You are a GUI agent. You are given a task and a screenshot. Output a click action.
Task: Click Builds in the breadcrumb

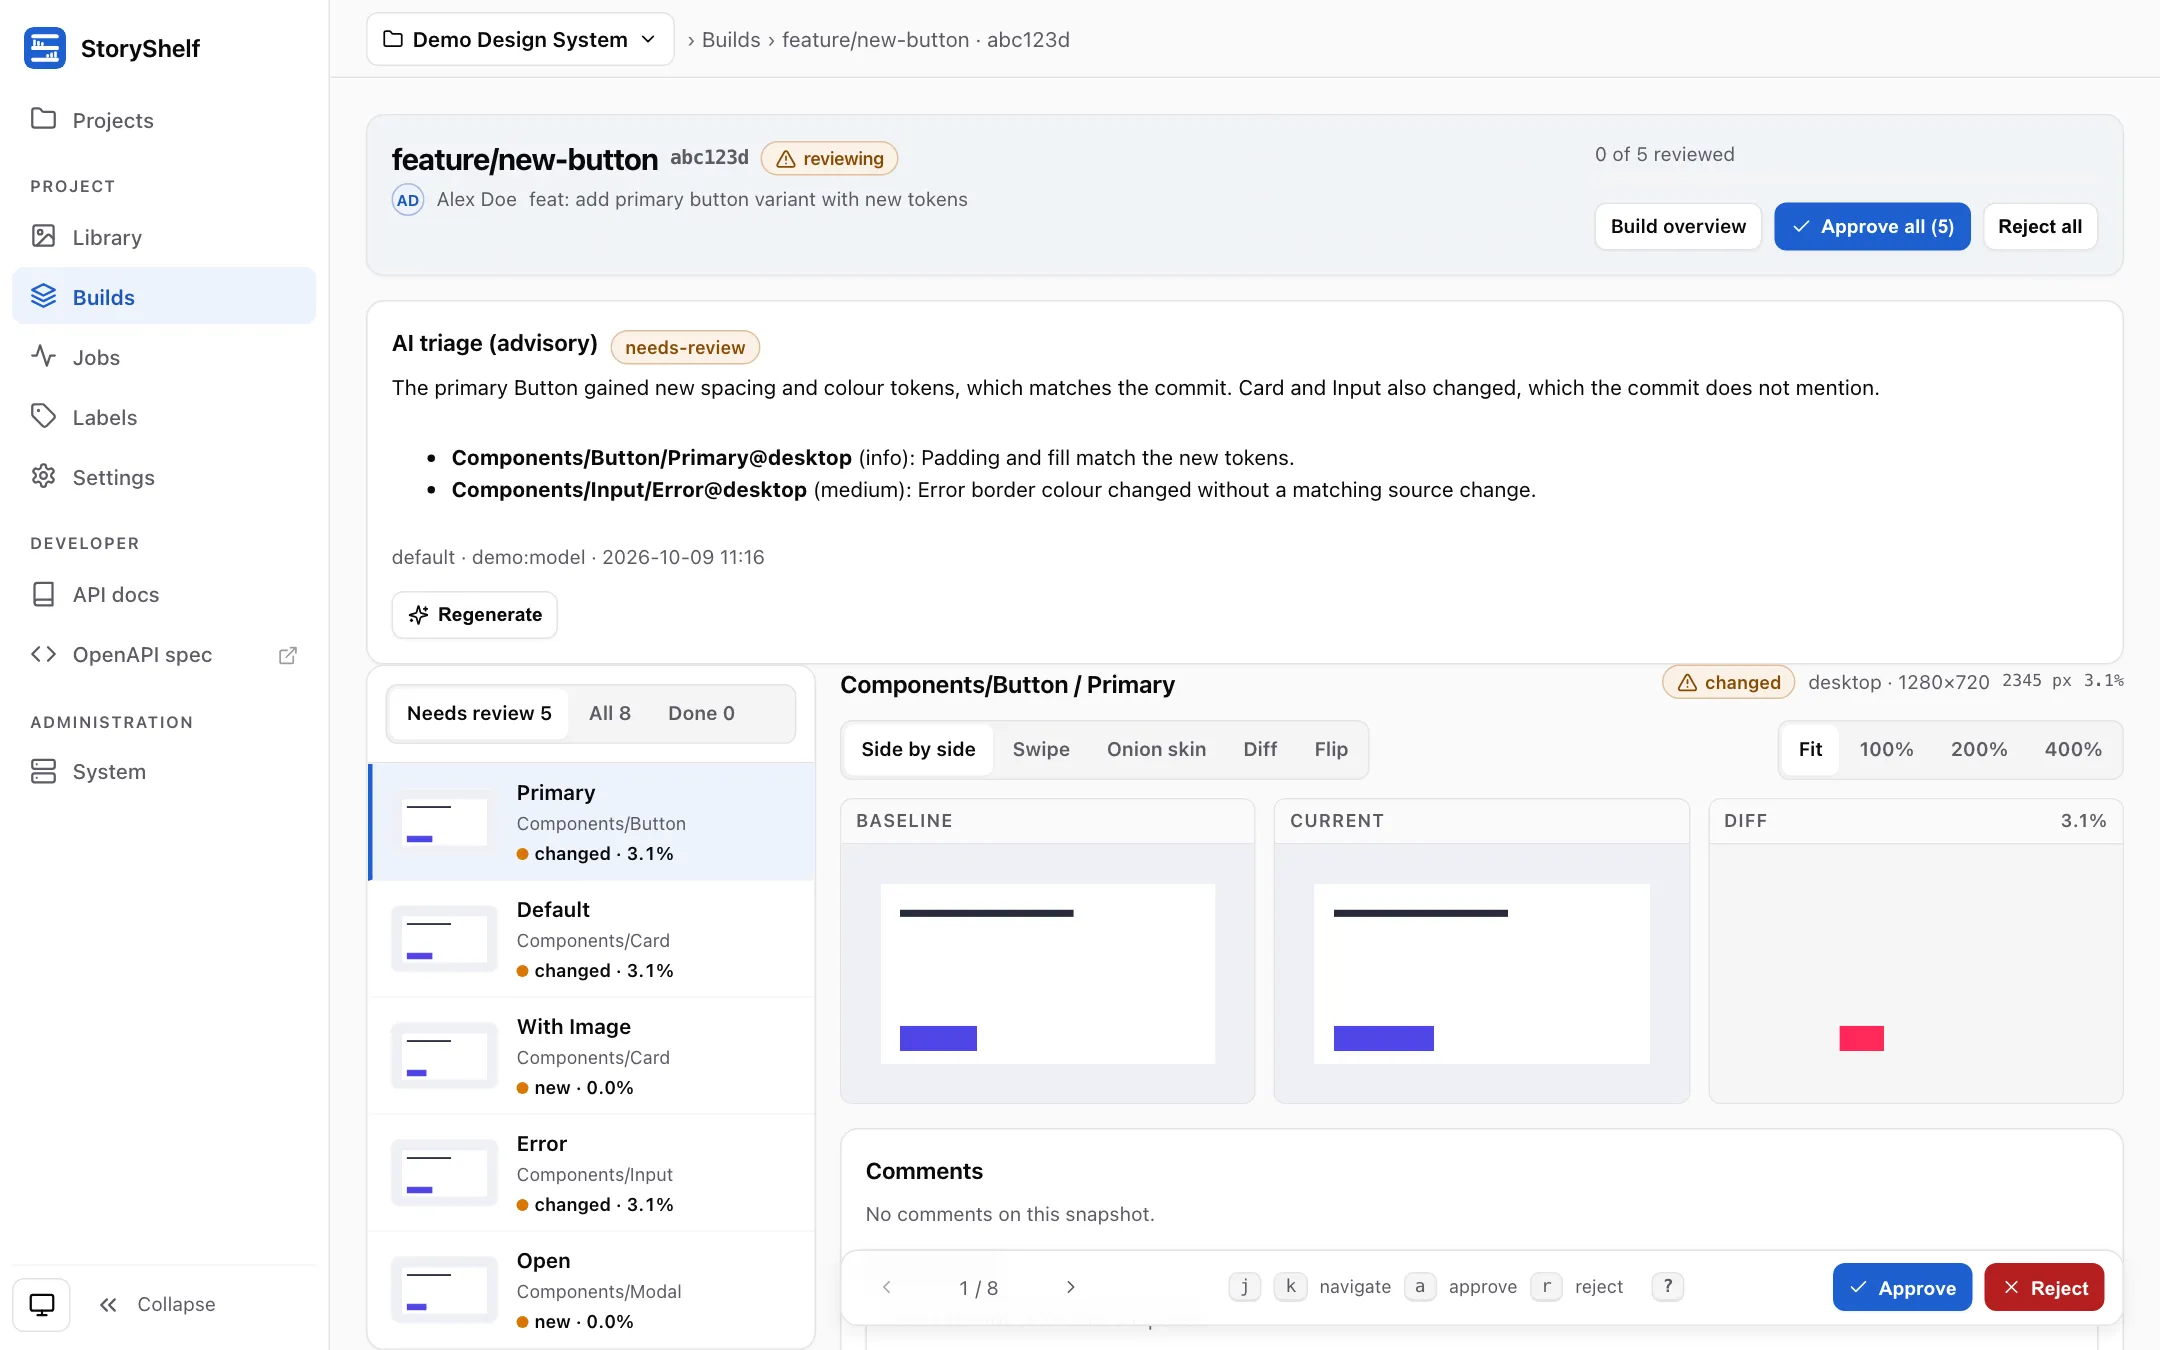(x=731, y=40)
